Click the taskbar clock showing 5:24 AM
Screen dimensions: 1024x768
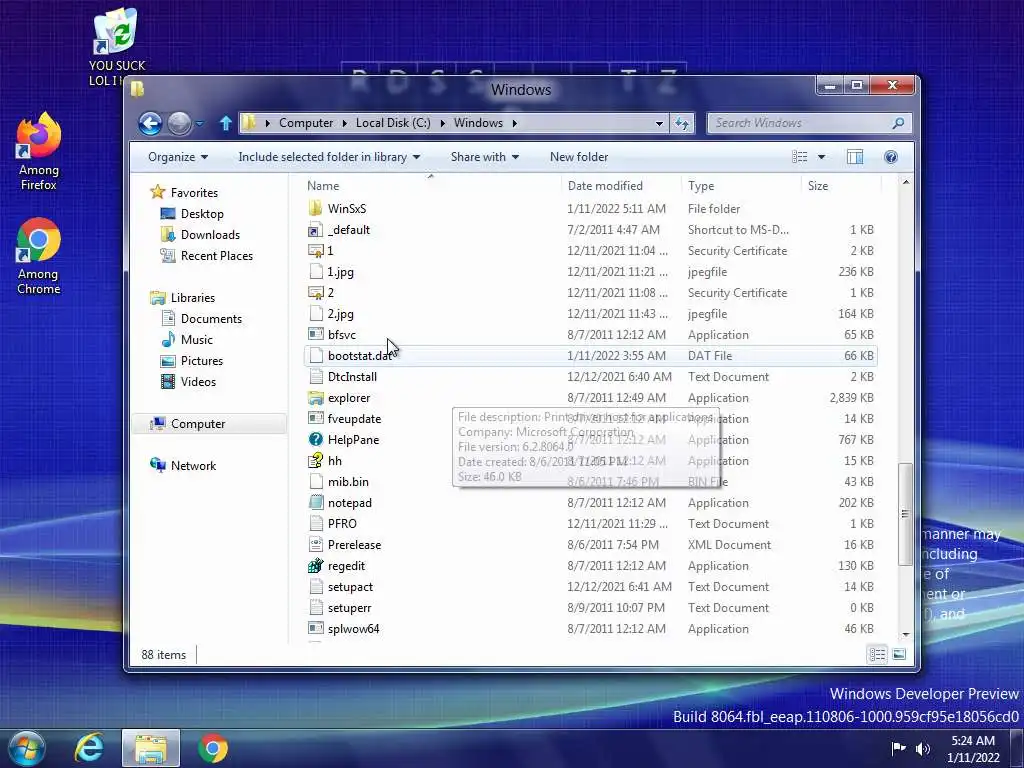[973, 748]
